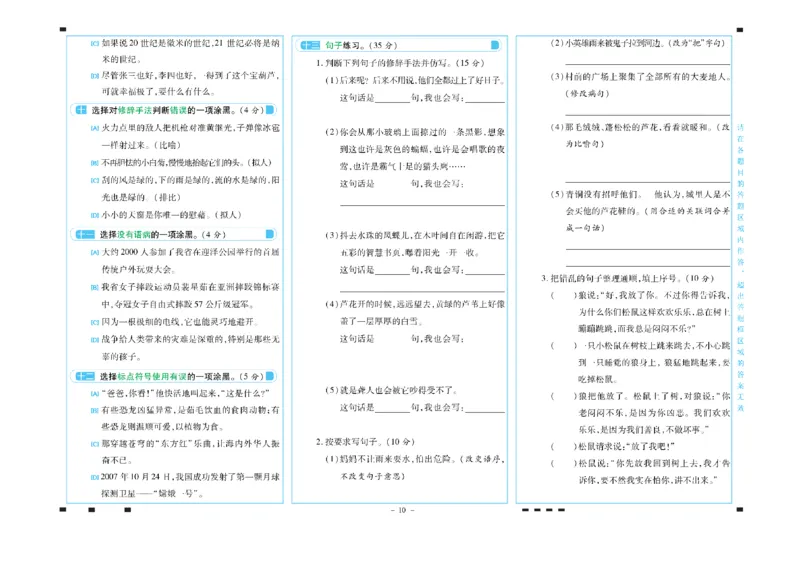Click sentence (5)青铜没有招呼他们
This screenshot has height=566, width=800.
(640, 211)
